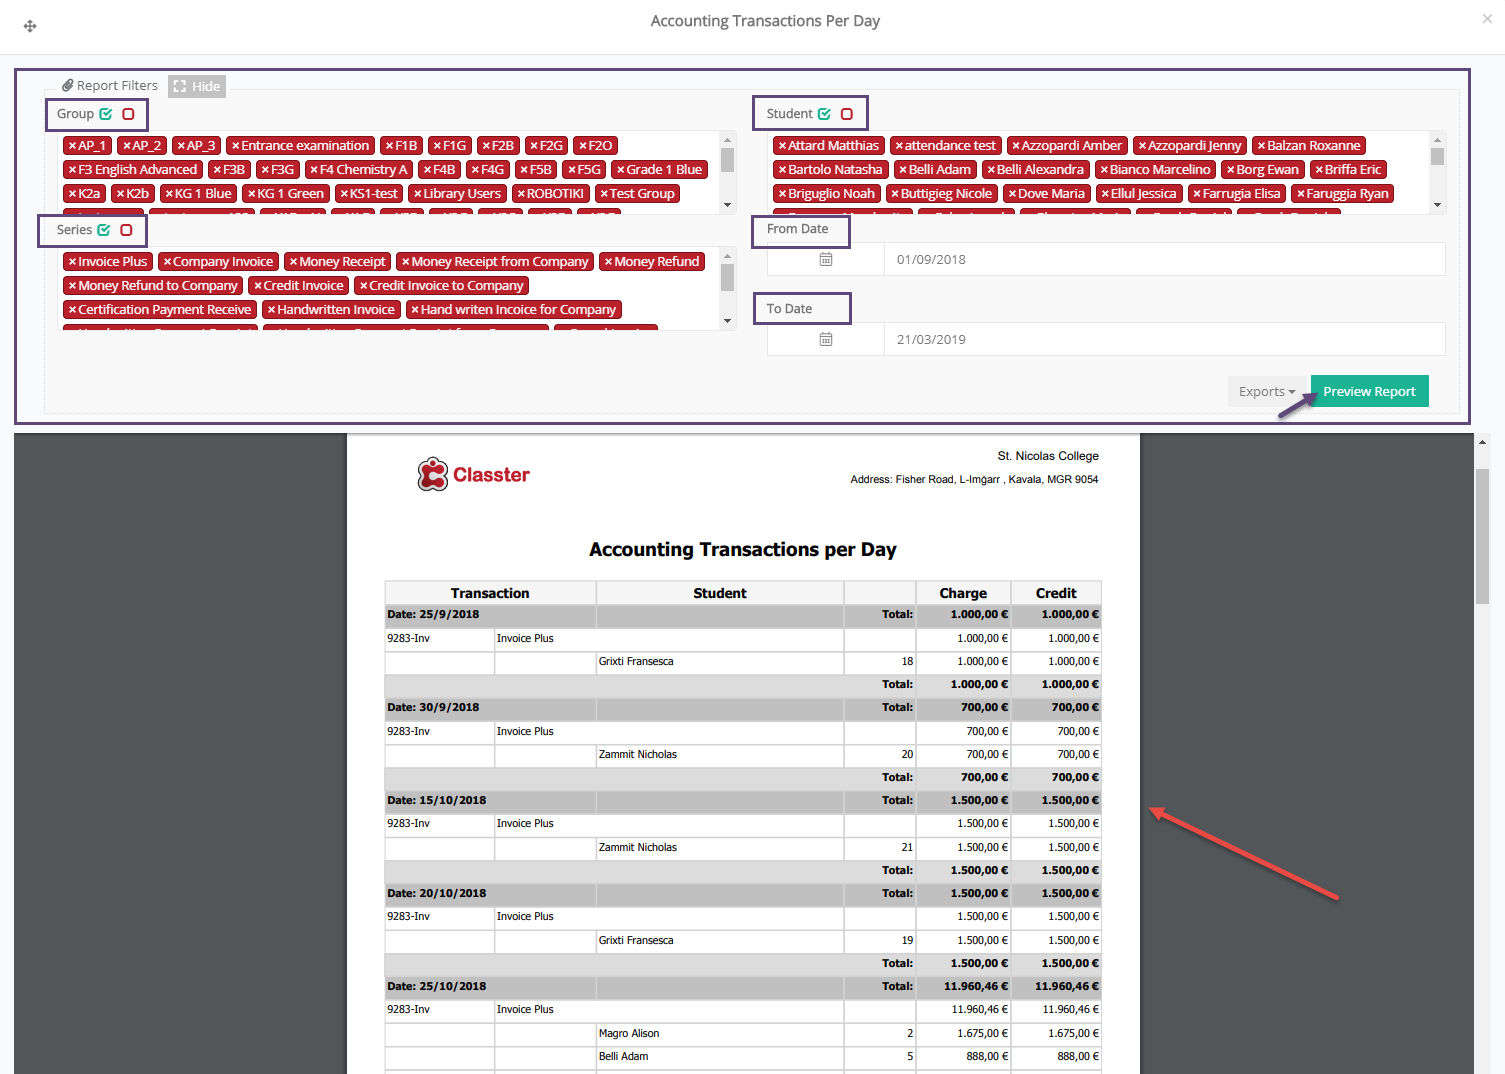Click the Money Refund to Company tag

tap(153, 286)
